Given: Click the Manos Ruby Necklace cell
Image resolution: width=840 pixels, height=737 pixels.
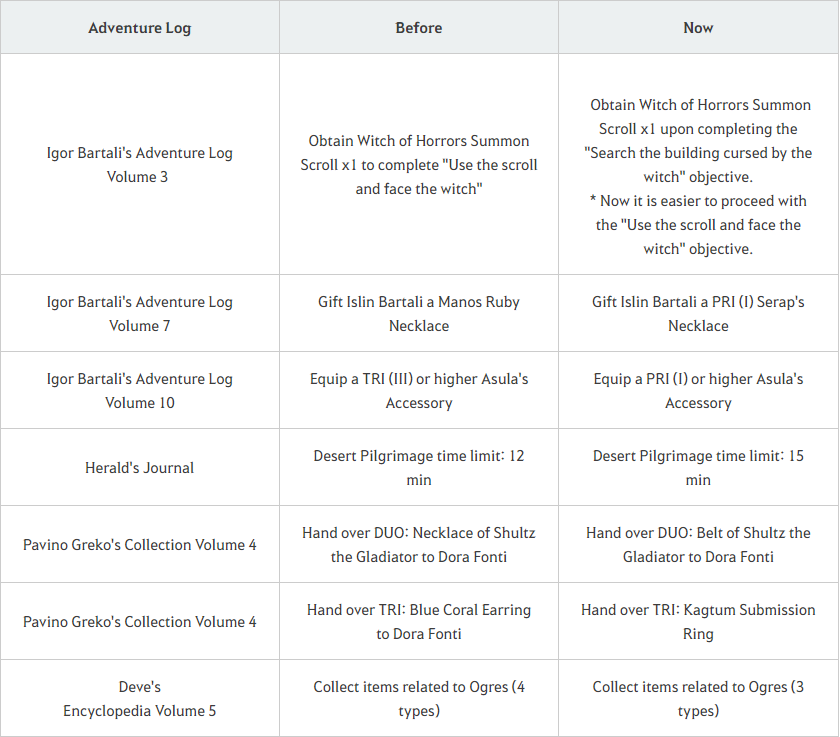Looking at the screenshot, I should click(x=418, y=314).
